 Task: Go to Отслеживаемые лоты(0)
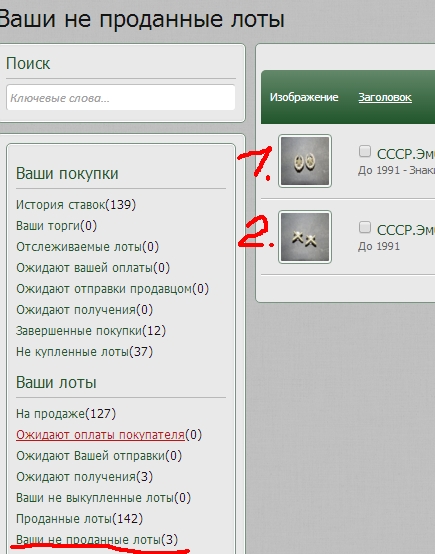[x=88, y=247]
